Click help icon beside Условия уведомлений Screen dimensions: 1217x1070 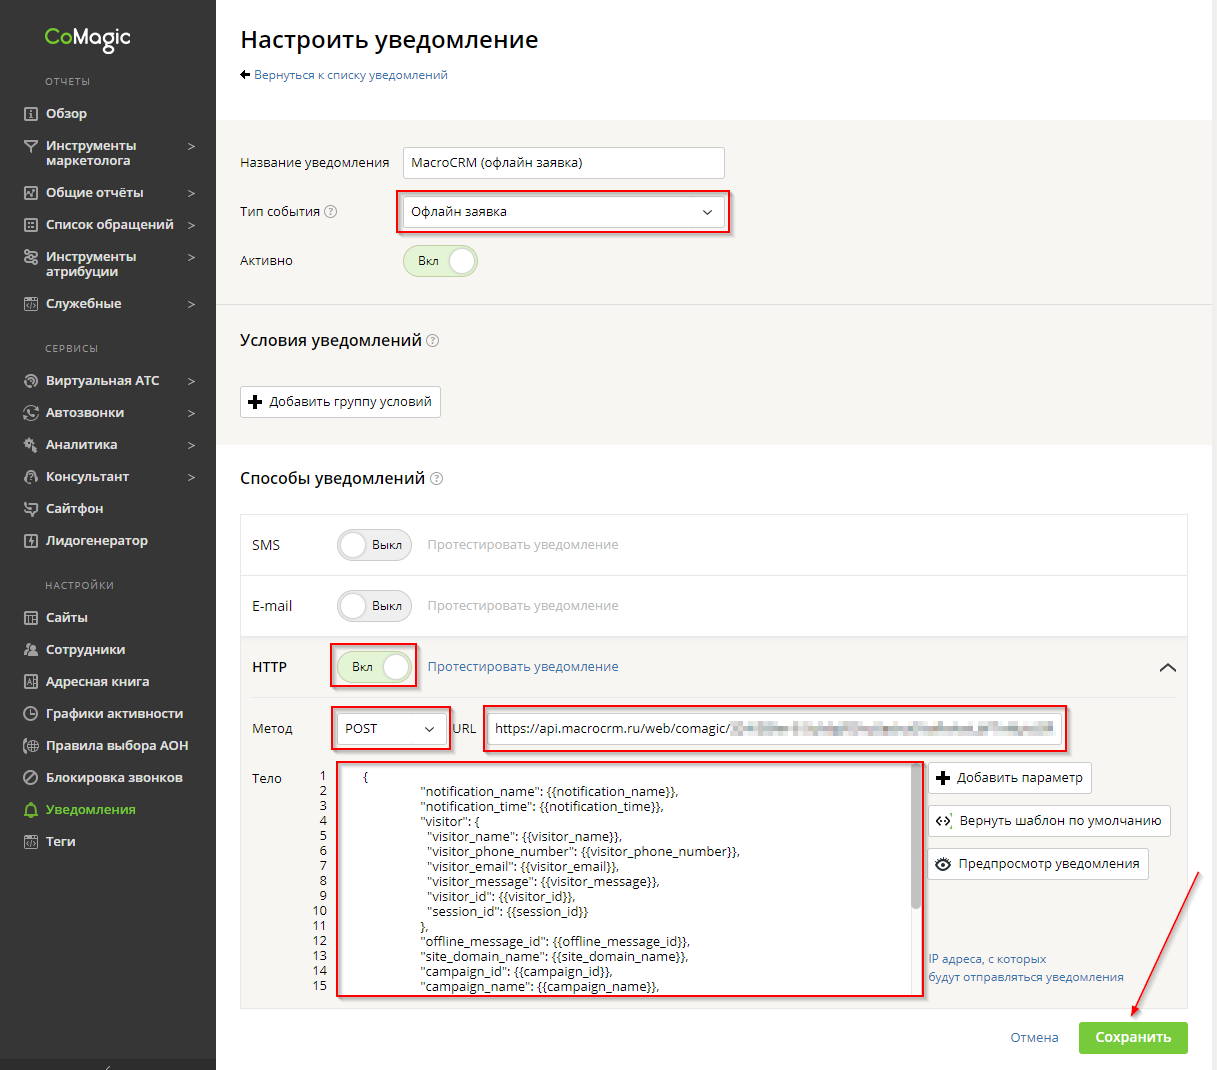[433, 341]
